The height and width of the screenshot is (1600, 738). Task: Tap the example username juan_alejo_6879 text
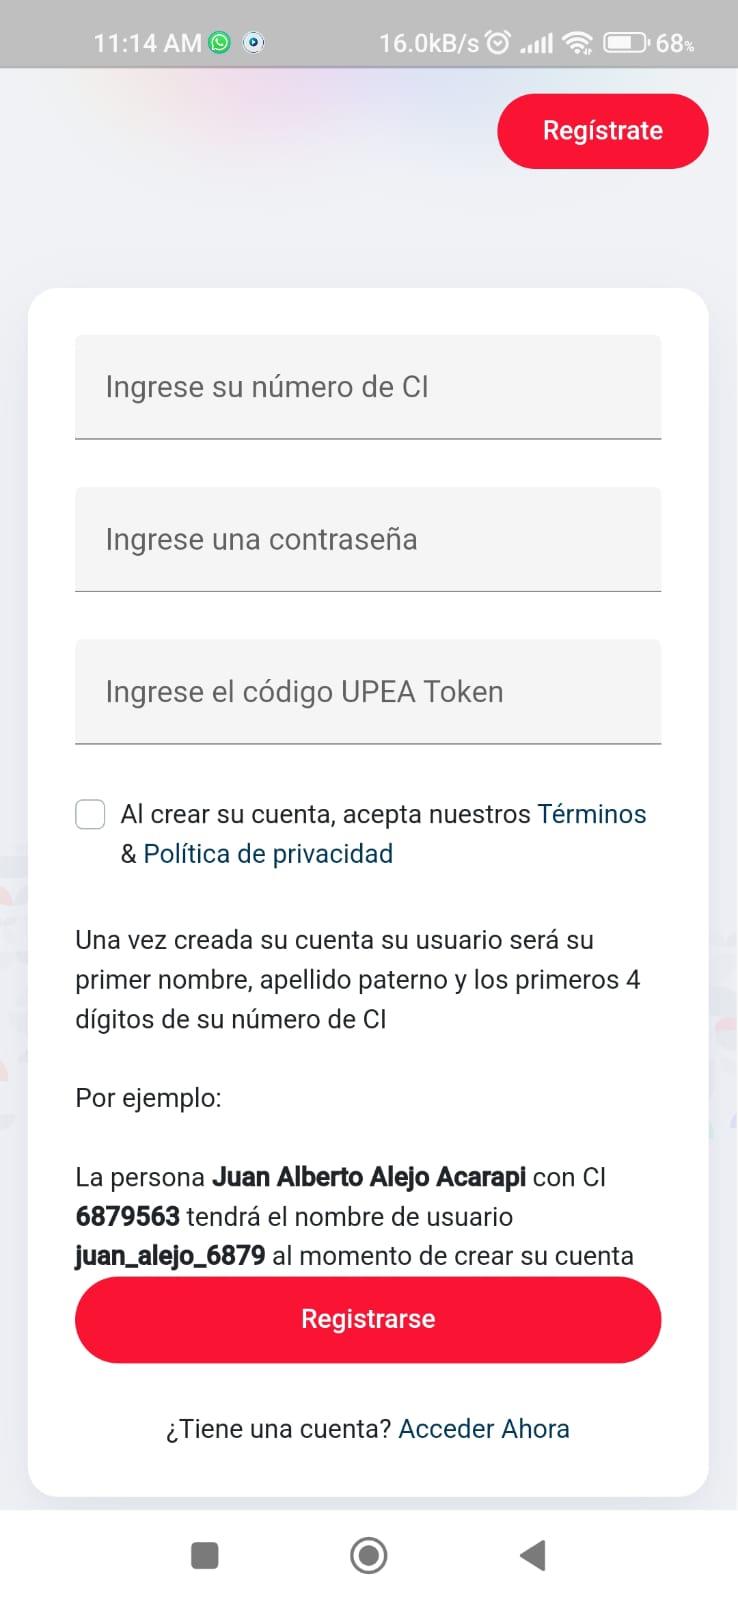(x=170, y=1256)
